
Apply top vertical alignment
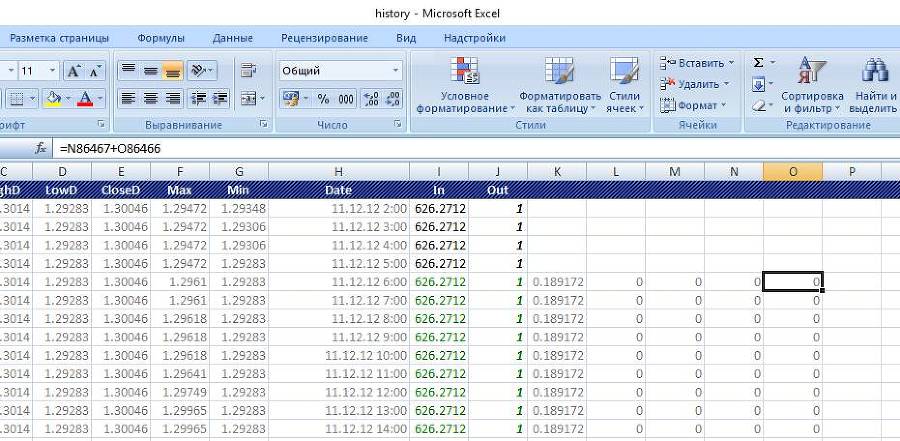coord(129,71)
